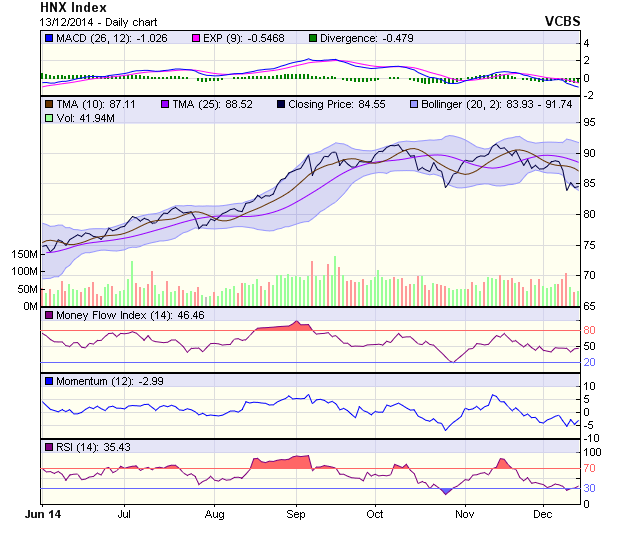Select the Nov label on the time axis
Screen dimensions: 620x535
coord(464,513)
